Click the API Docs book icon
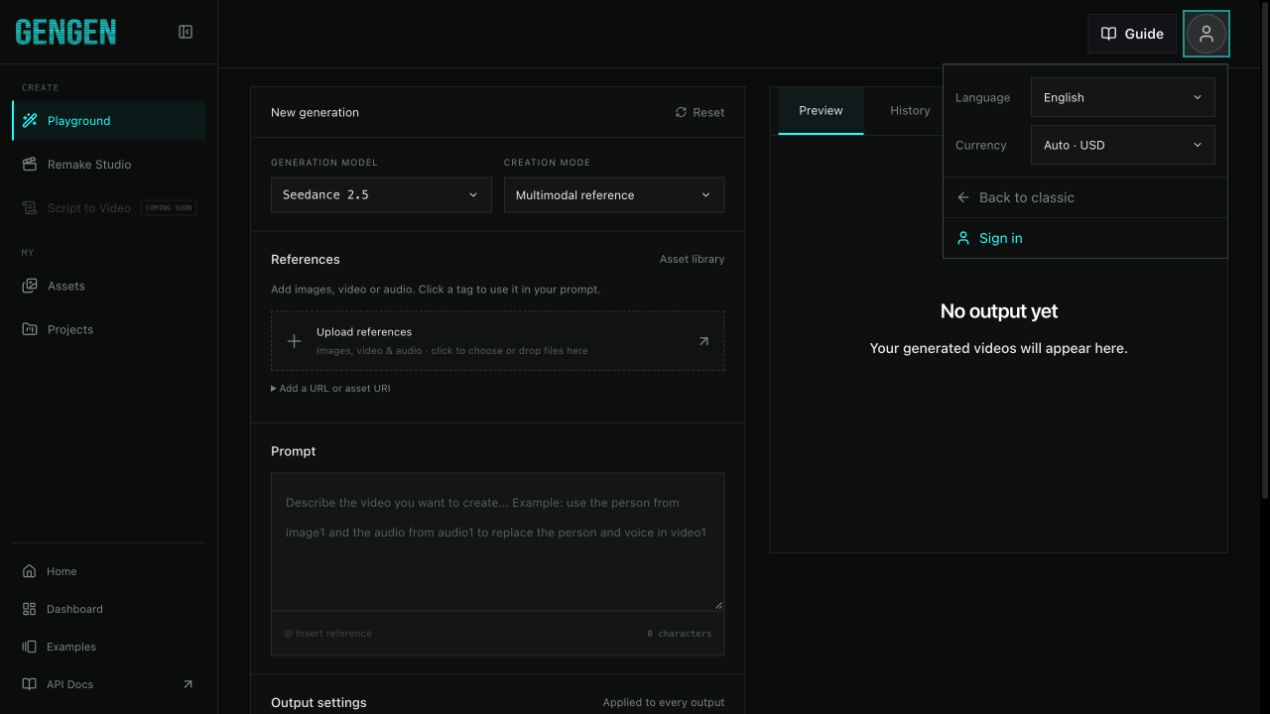 click(x=29, y=685)
